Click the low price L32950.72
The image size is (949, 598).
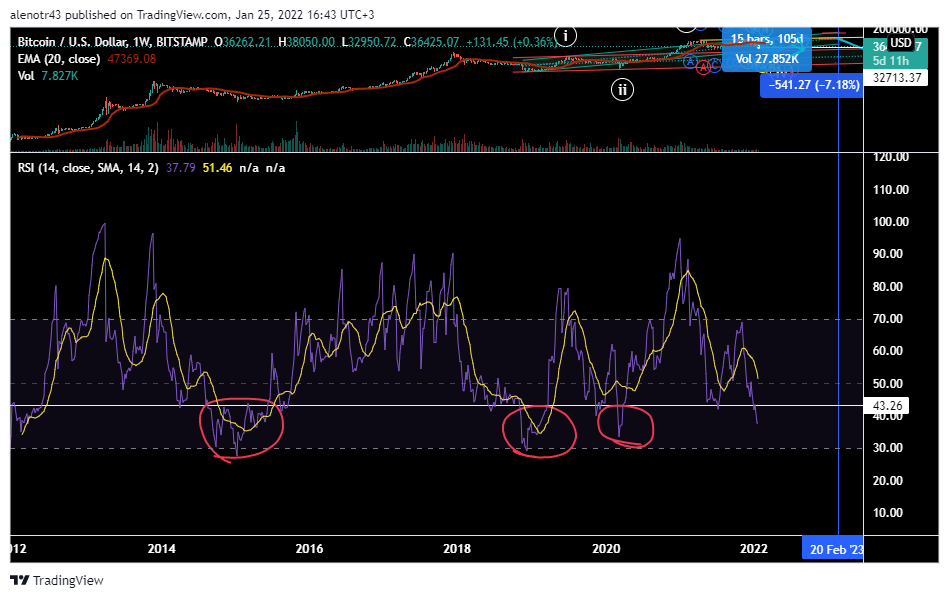(x=369, y=42)
